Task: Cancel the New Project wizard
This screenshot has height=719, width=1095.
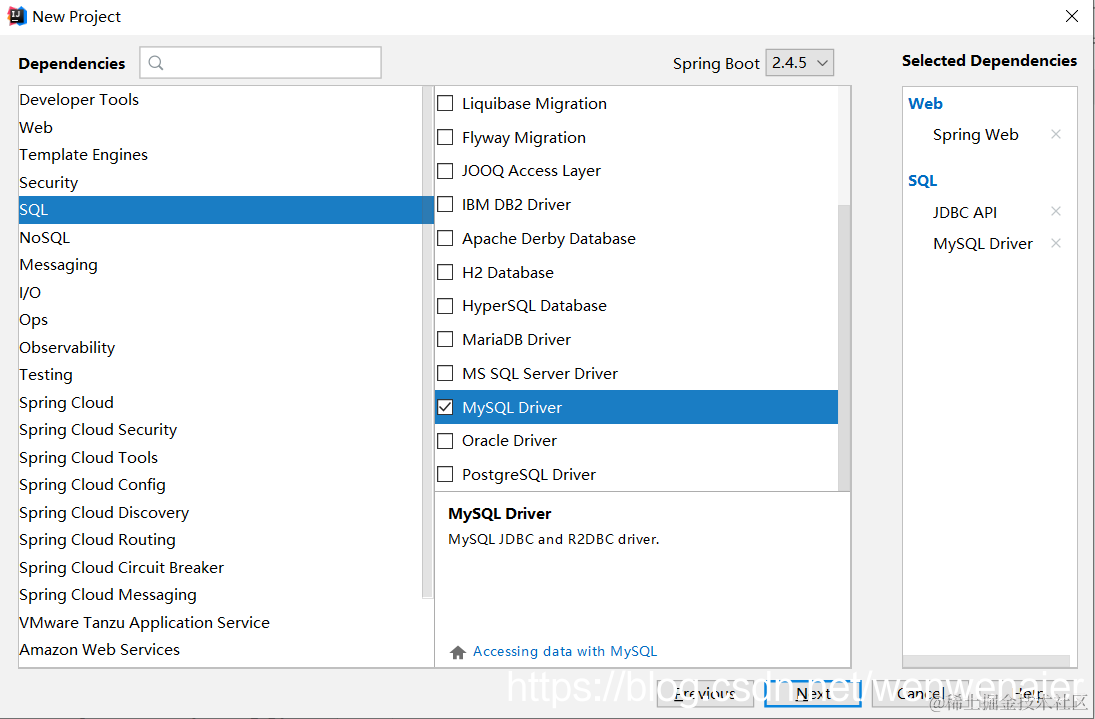Action: coord(920,693)
